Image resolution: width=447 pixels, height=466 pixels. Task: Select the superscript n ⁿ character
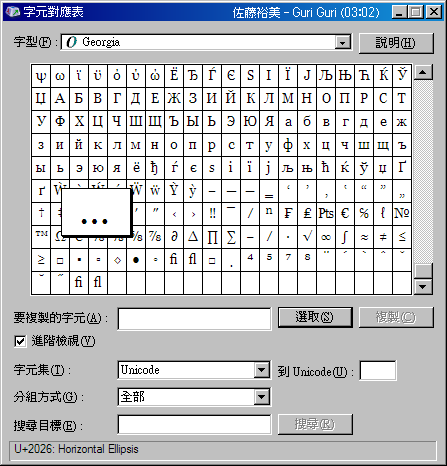tap(269, 214)
